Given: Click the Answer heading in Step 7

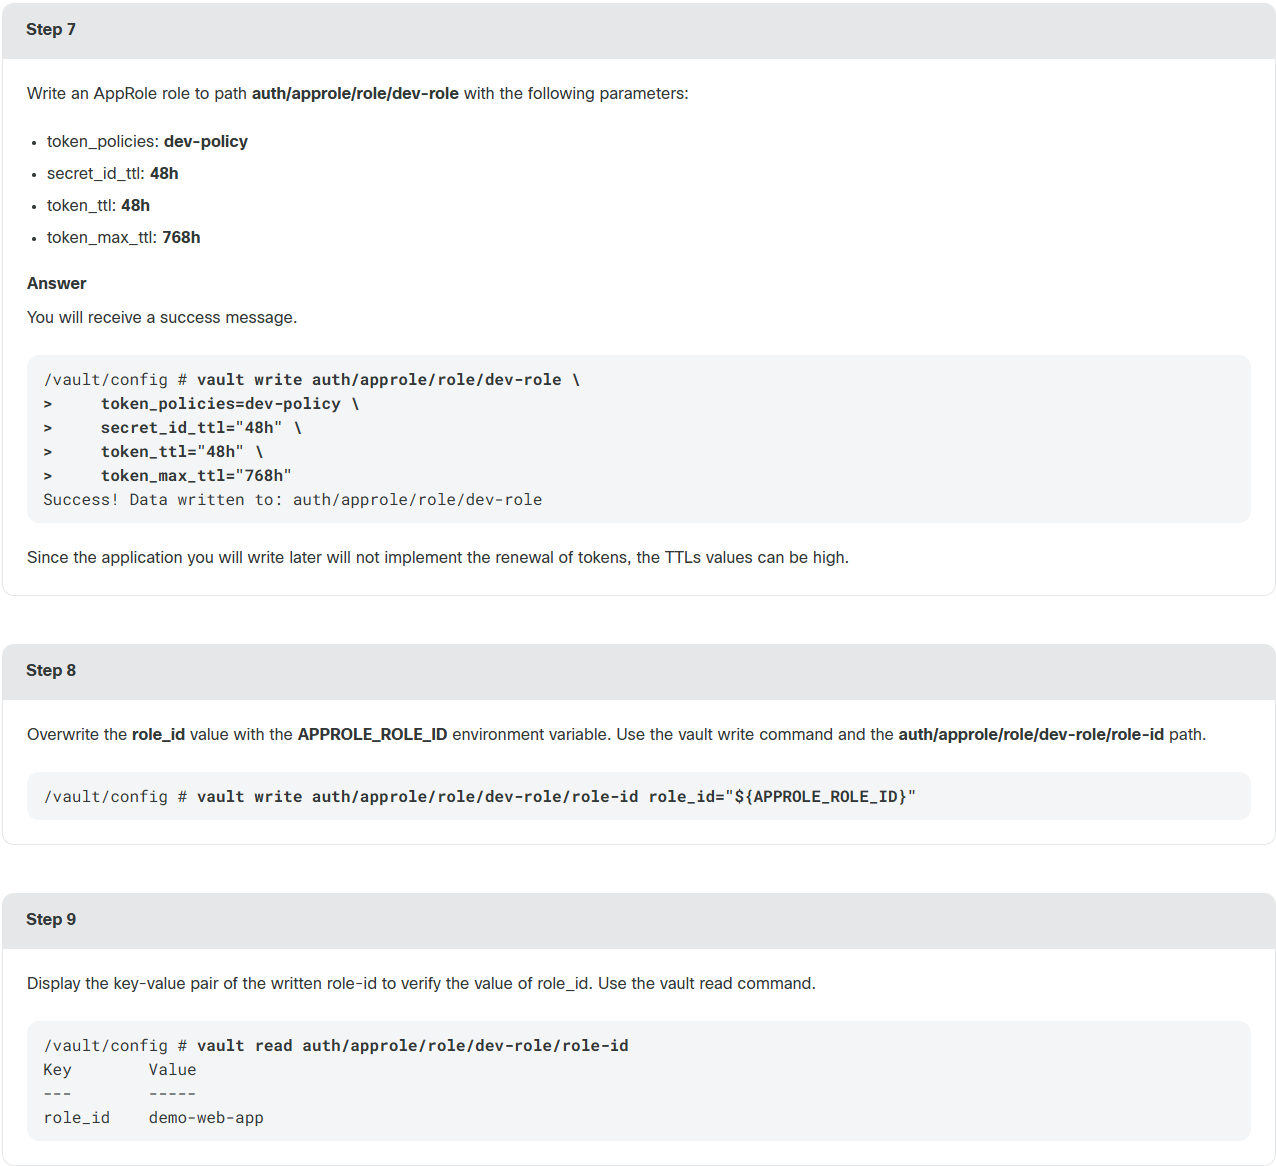Looking at the screenshot, I should point(57,283).
